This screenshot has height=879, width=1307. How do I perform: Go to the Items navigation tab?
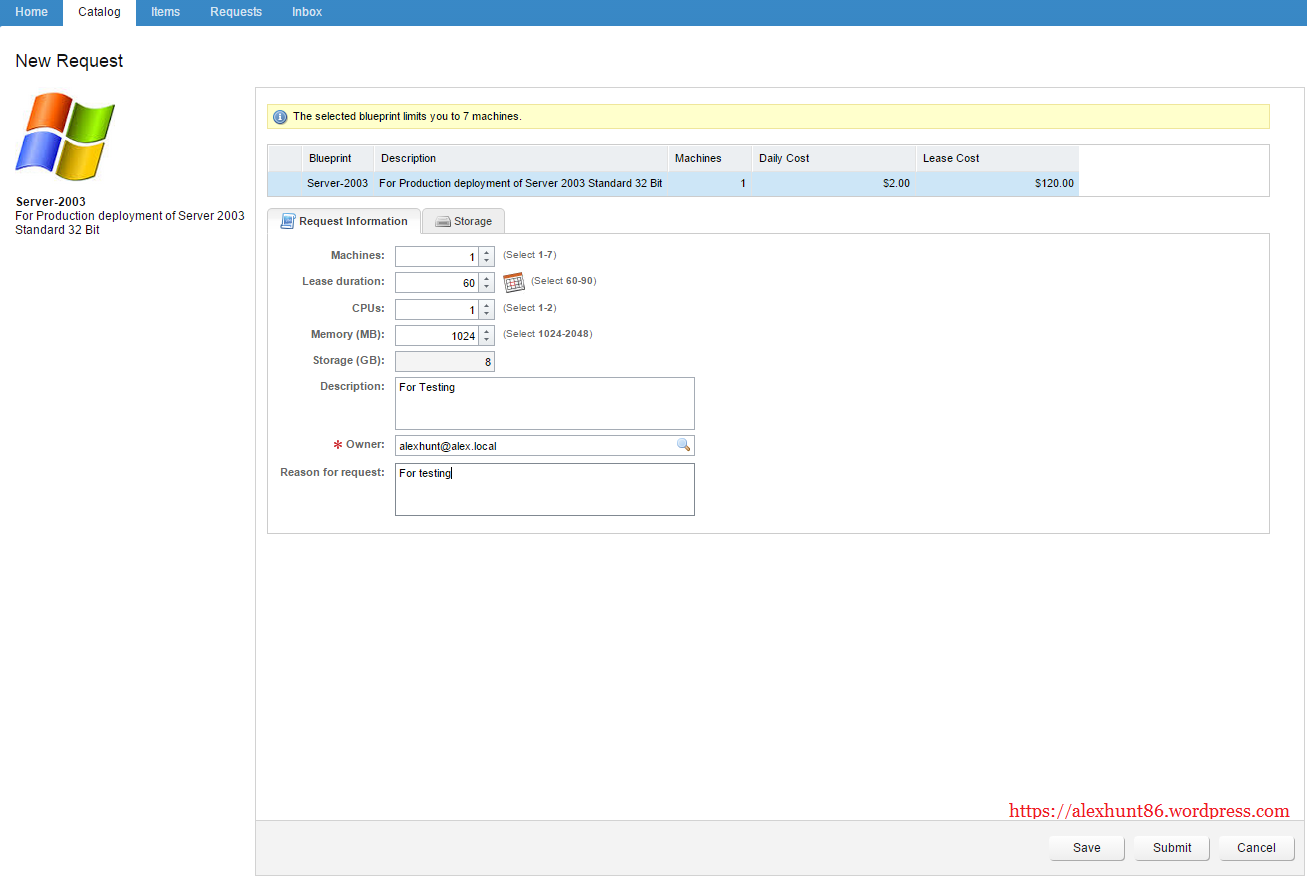pyautogui.click(x=165, y=12)
